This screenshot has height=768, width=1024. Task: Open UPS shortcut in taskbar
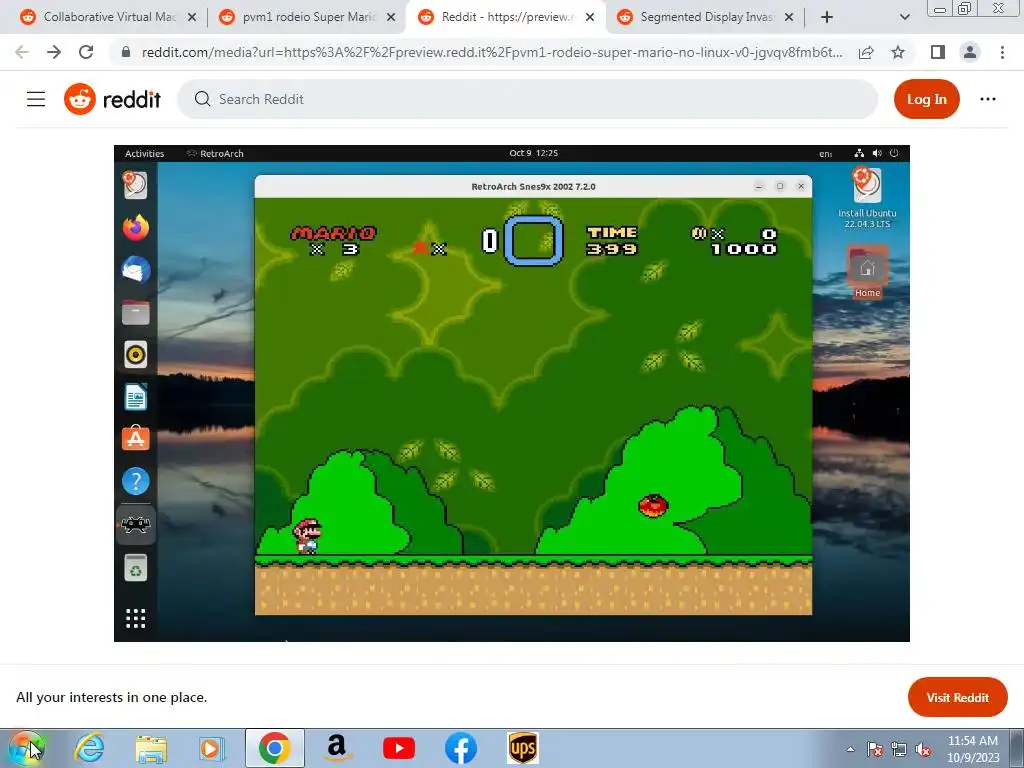click(x=523, y=748)
